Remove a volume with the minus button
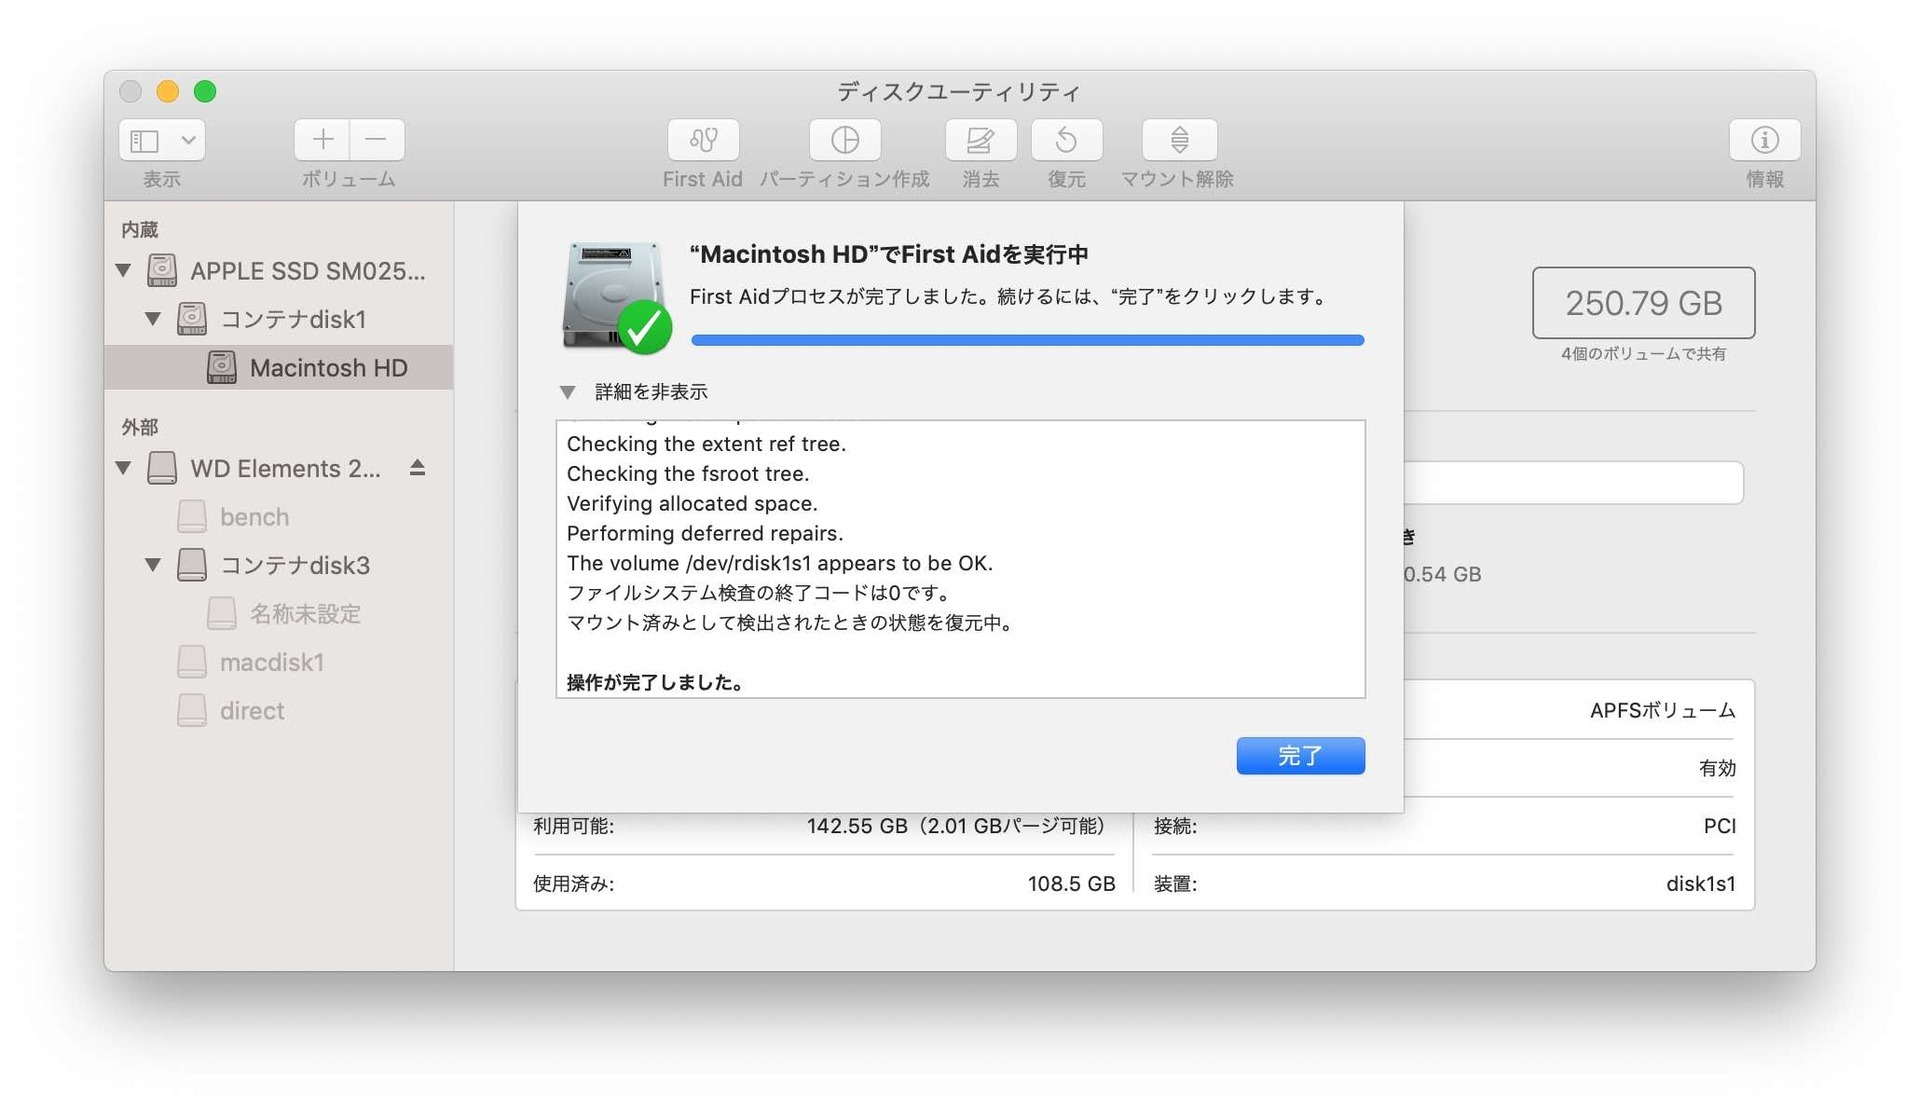This screenshot has width=1920, height=1109. (x=377, y=140)
